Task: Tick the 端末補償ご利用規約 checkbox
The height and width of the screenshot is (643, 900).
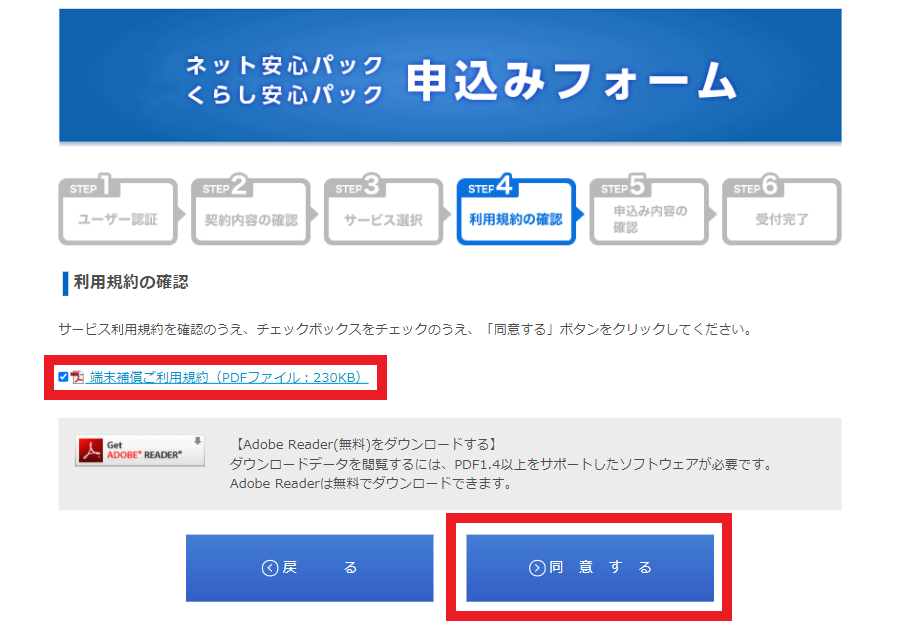Action: pyautogui.click(x=64, y=377)
